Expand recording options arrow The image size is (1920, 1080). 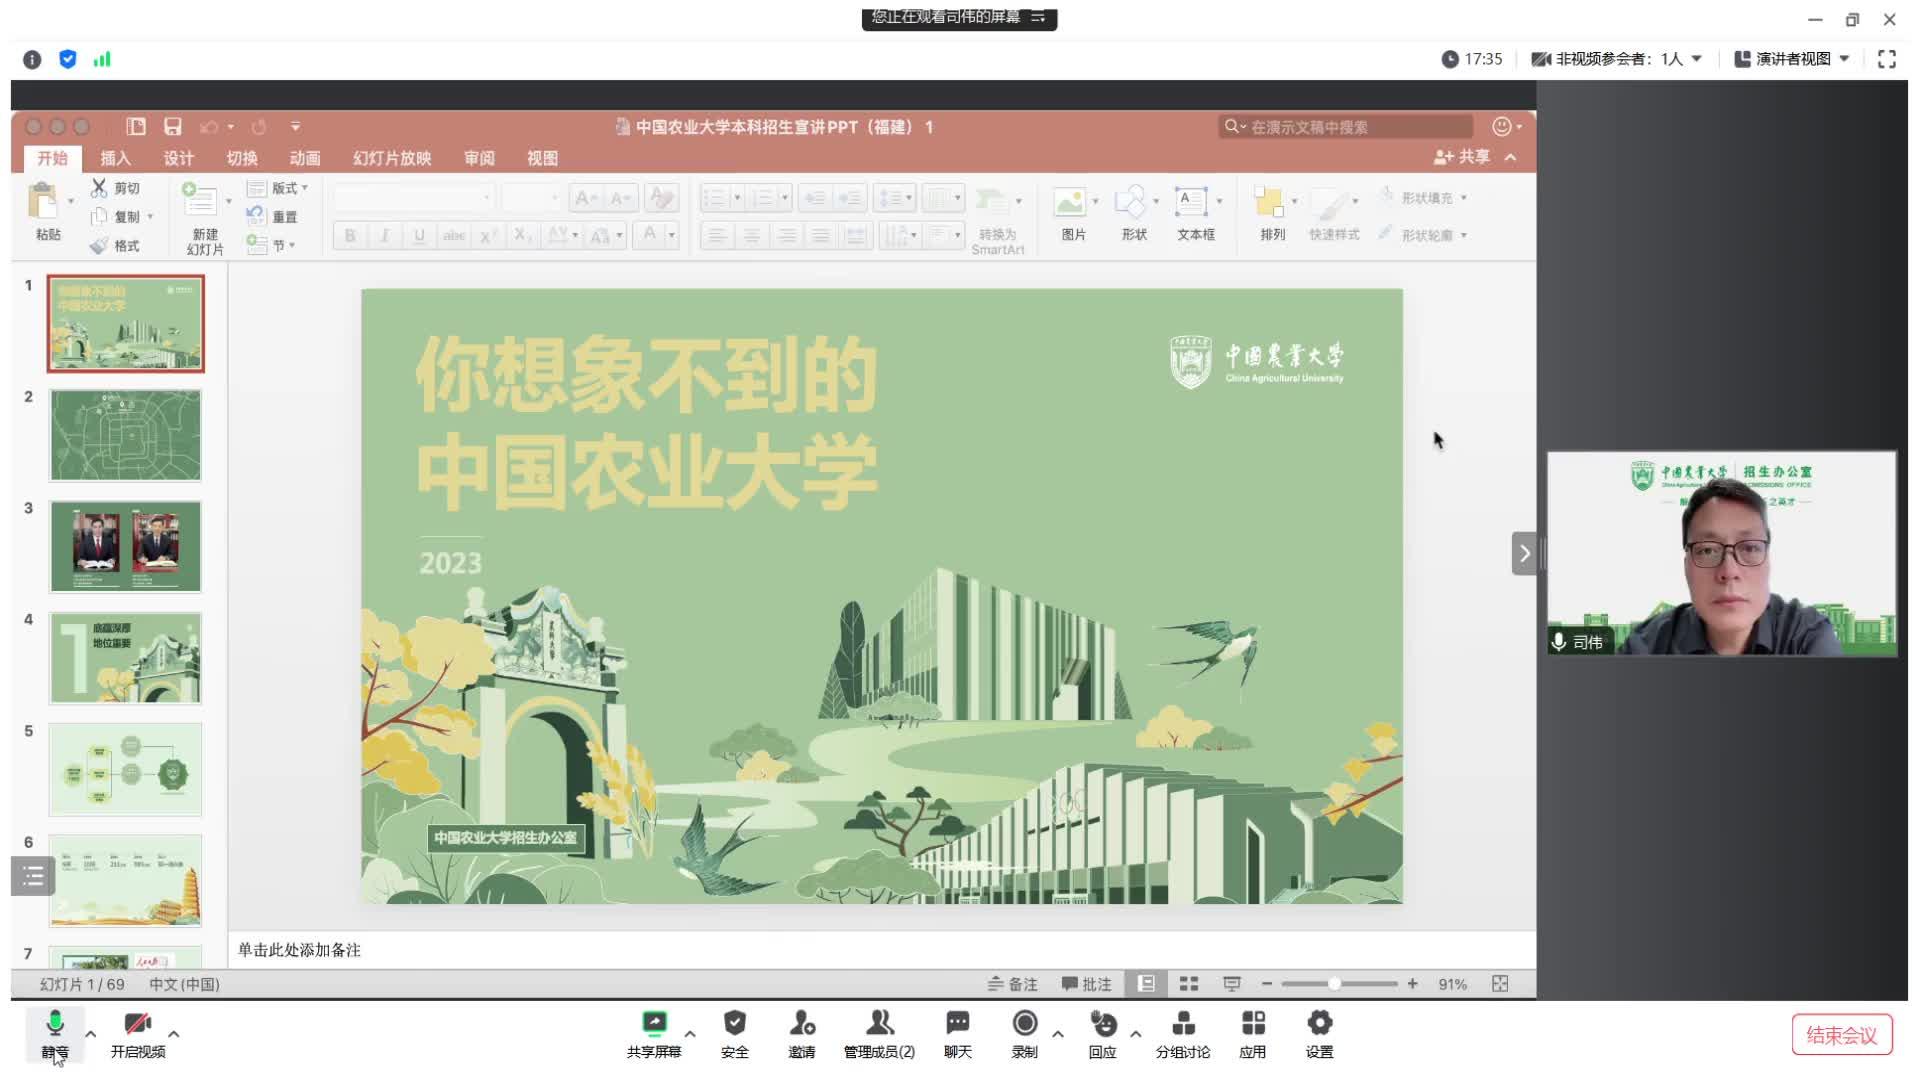click(1058, 1034)
